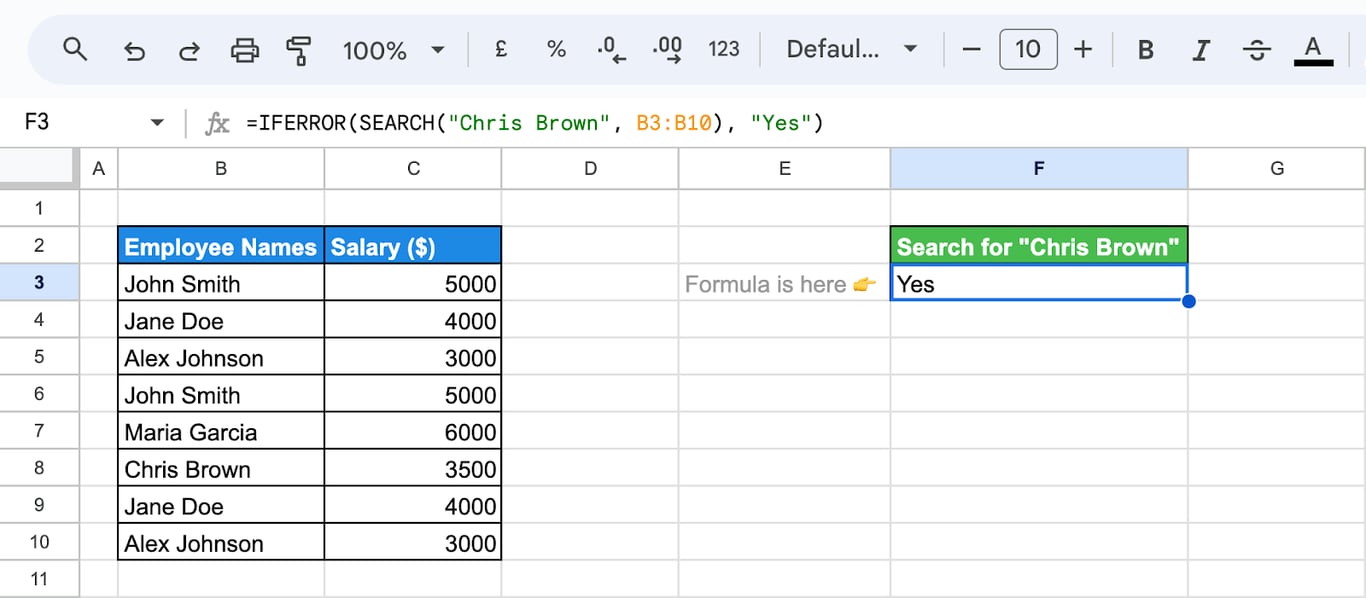This screenshot has width=1366, height=598.
Task: Decrease font size with minus button
Action: coord(971,49)
